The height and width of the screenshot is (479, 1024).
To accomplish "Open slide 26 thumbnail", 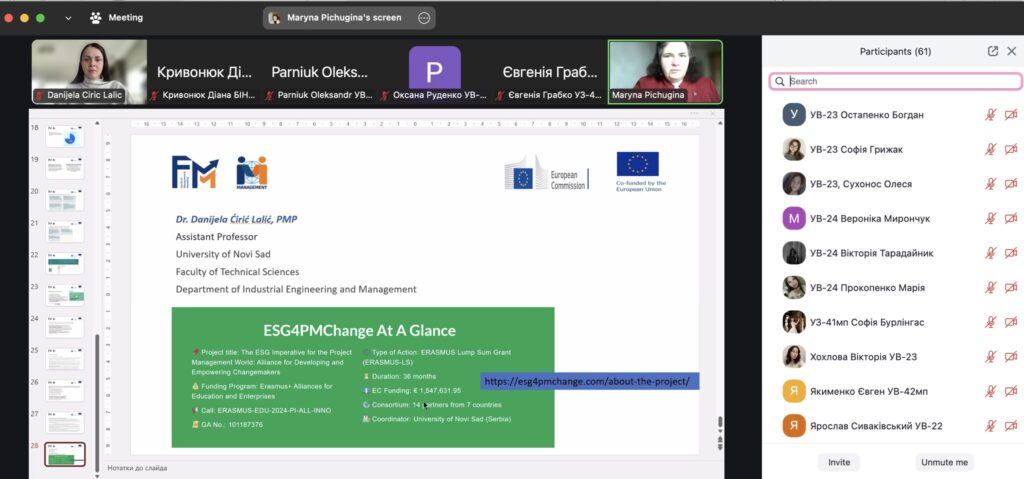I will [65, 391].
